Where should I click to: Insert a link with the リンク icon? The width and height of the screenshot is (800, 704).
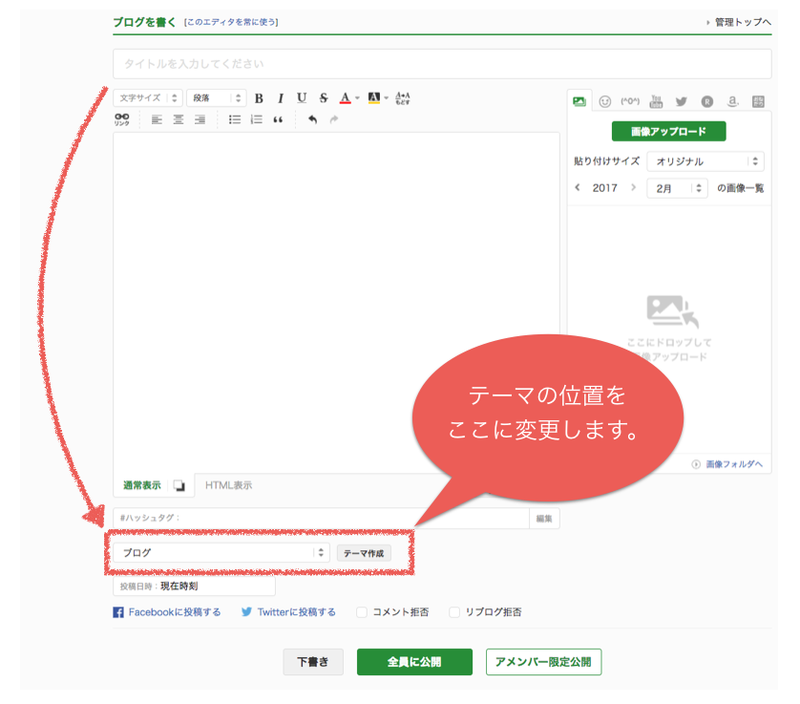coord(121,119)
